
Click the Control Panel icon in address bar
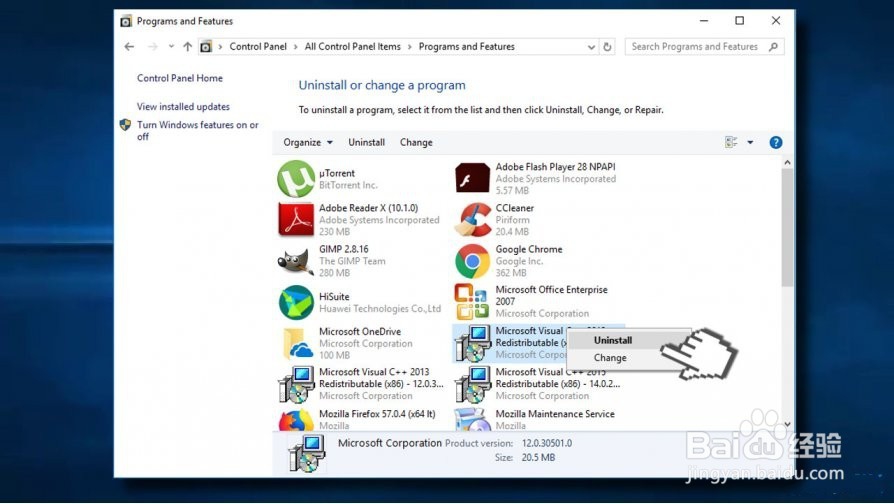coord(206,47)
